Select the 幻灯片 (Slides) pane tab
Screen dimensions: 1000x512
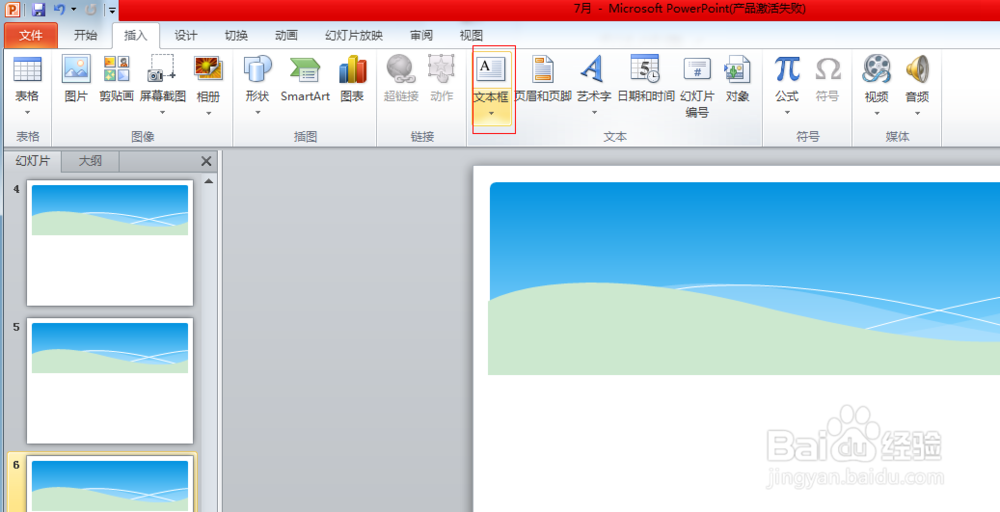(33, 161)
